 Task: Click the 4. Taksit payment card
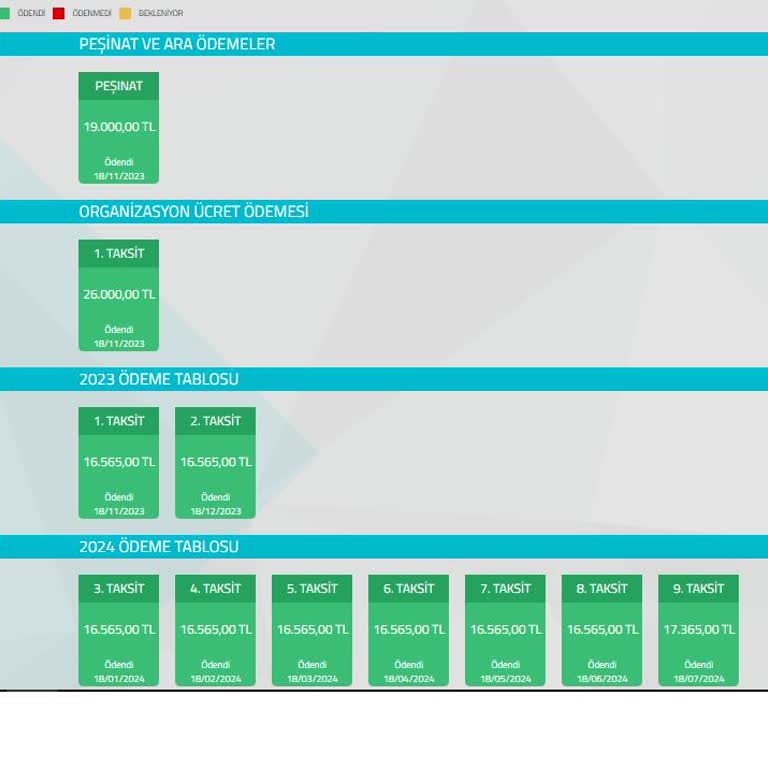pos(215,630)
